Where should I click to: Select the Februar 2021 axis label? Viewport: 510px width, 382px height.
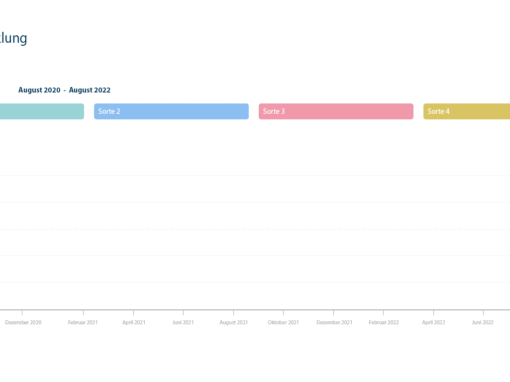pyautogui.click(x=83, y=322)
